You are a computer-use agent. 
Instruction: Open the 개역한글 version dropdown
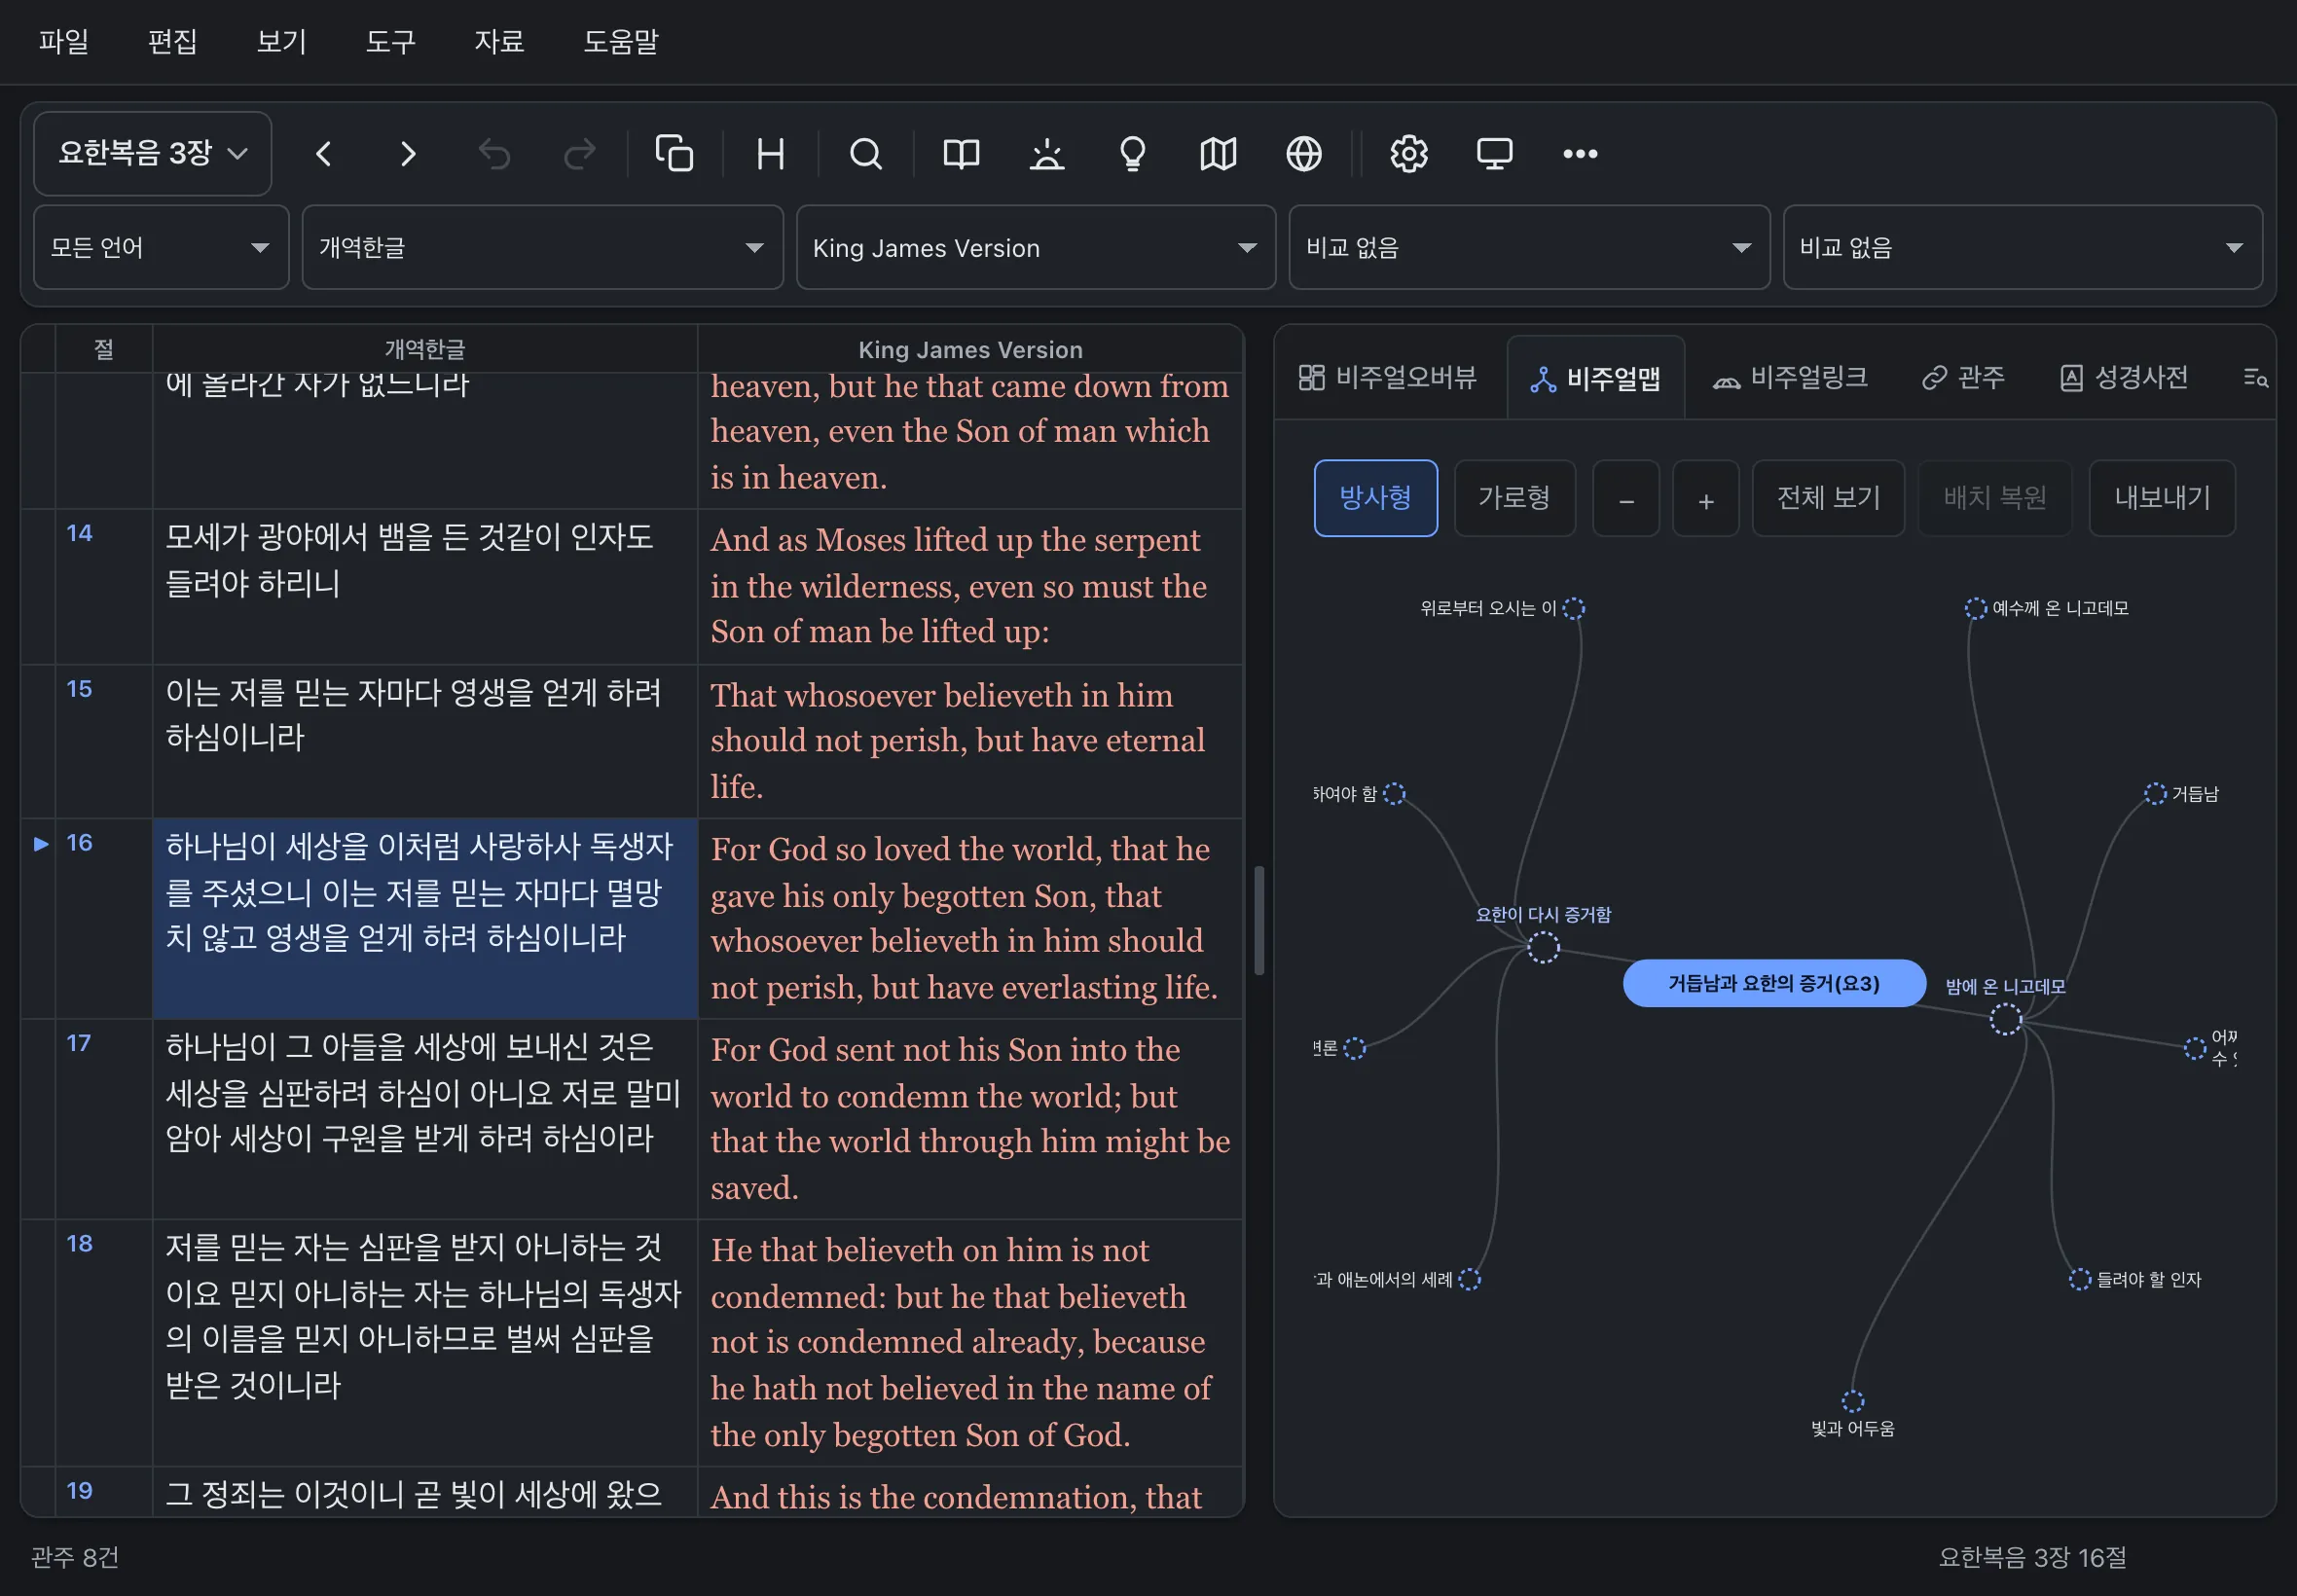click(543, 248)
